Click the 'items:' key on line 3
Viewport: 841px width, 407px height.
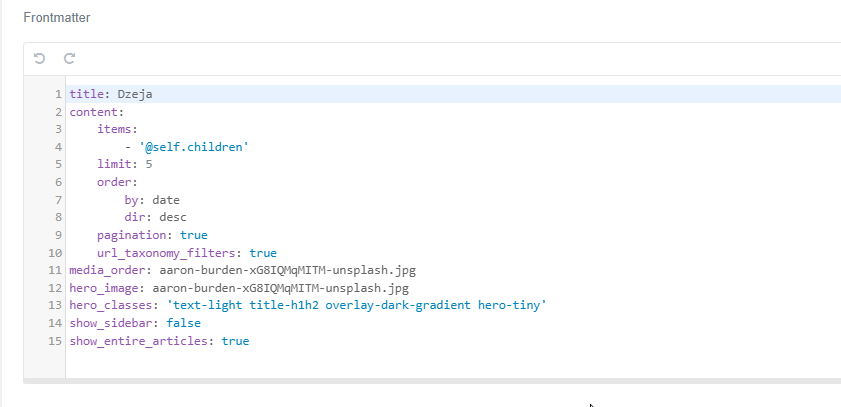(x=117, y=129)
